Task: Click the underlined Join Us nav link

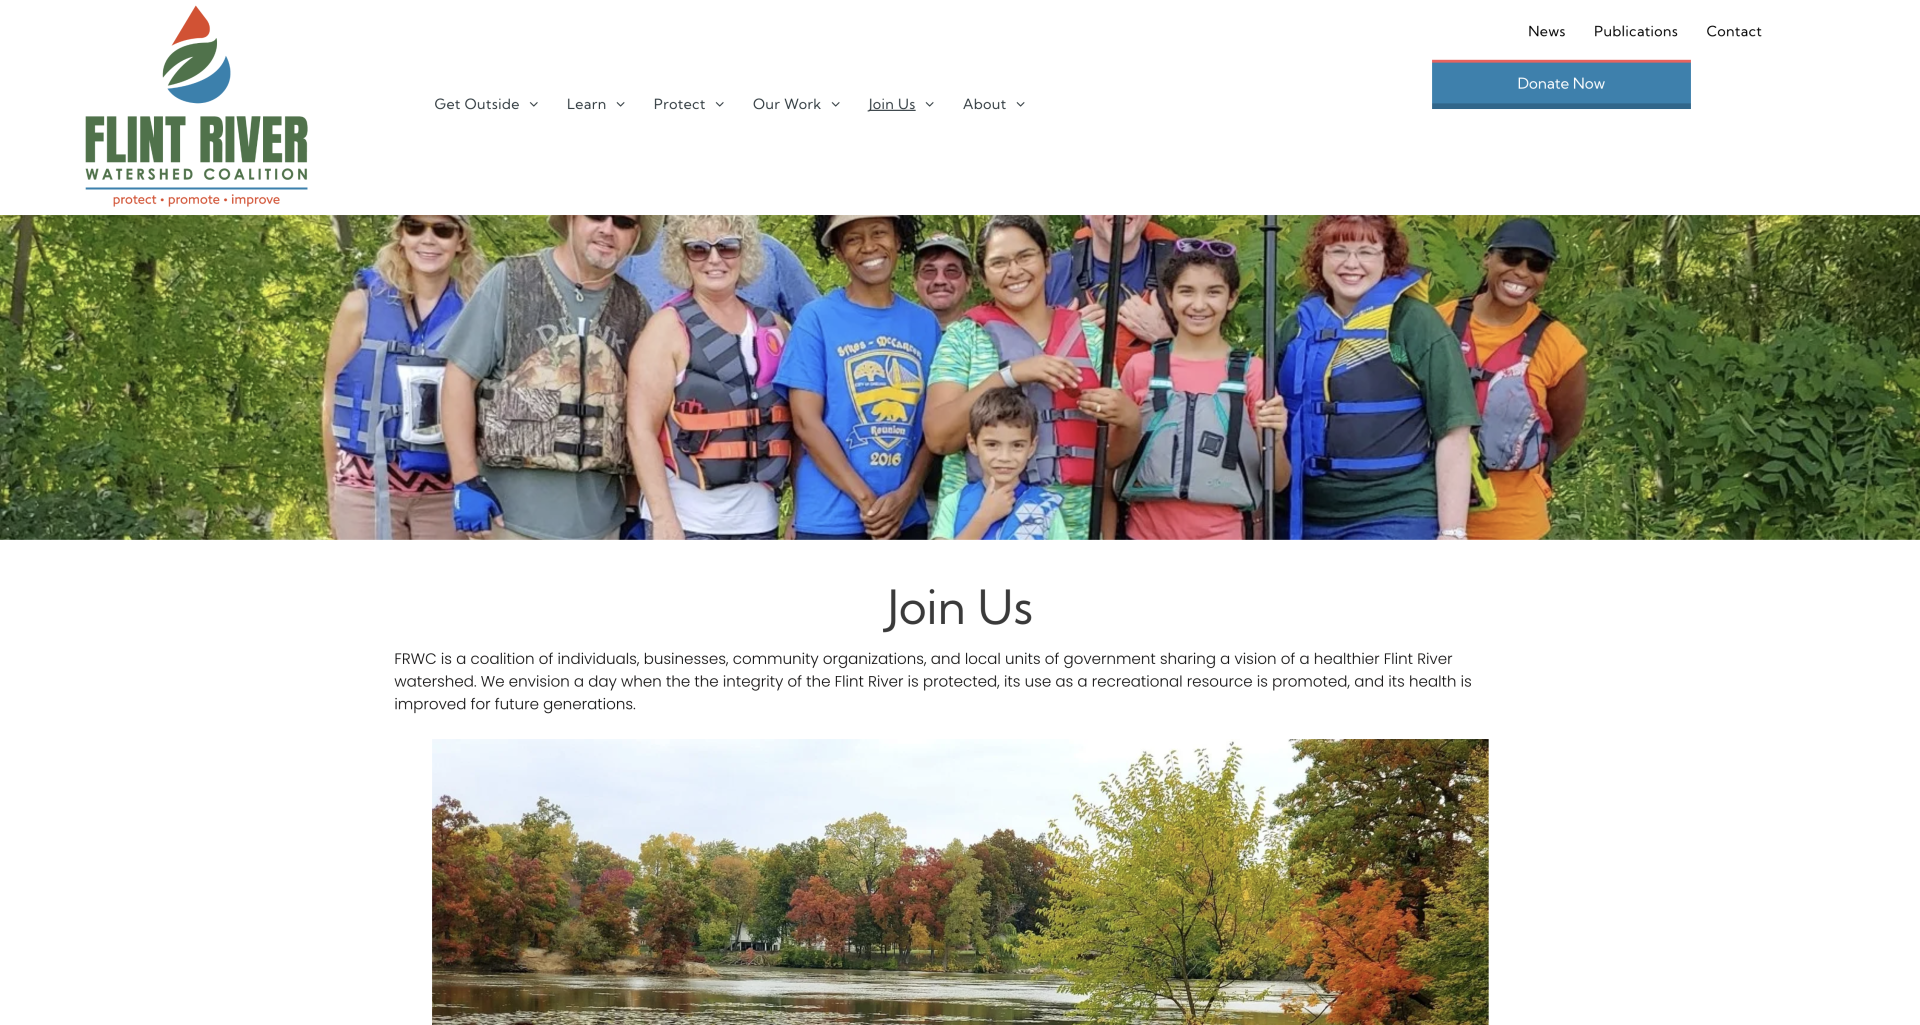Action: coord(892,104)
